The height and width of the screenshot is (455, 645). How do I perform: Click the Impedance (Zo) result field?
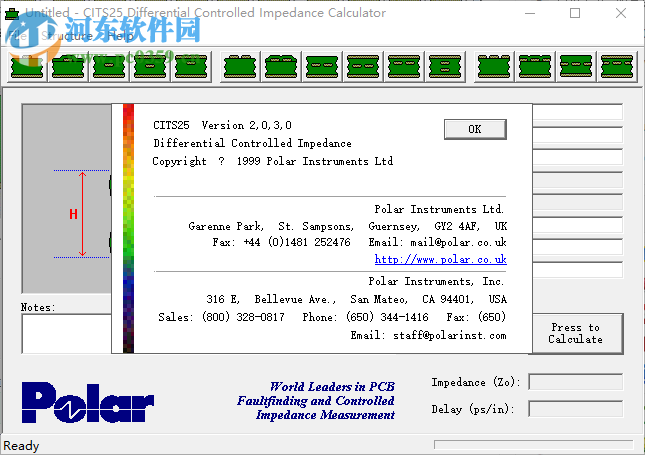pyautogui.click(x=575, y=382)
